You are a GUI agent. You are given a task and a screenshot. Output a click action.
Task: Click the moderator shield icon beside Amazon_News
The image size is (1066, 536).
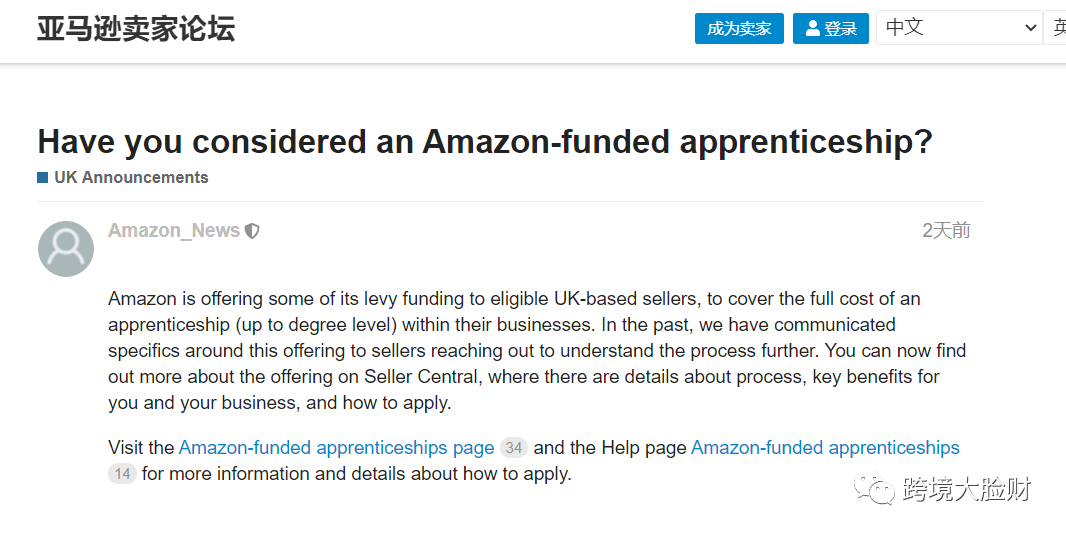pos(253,231)
